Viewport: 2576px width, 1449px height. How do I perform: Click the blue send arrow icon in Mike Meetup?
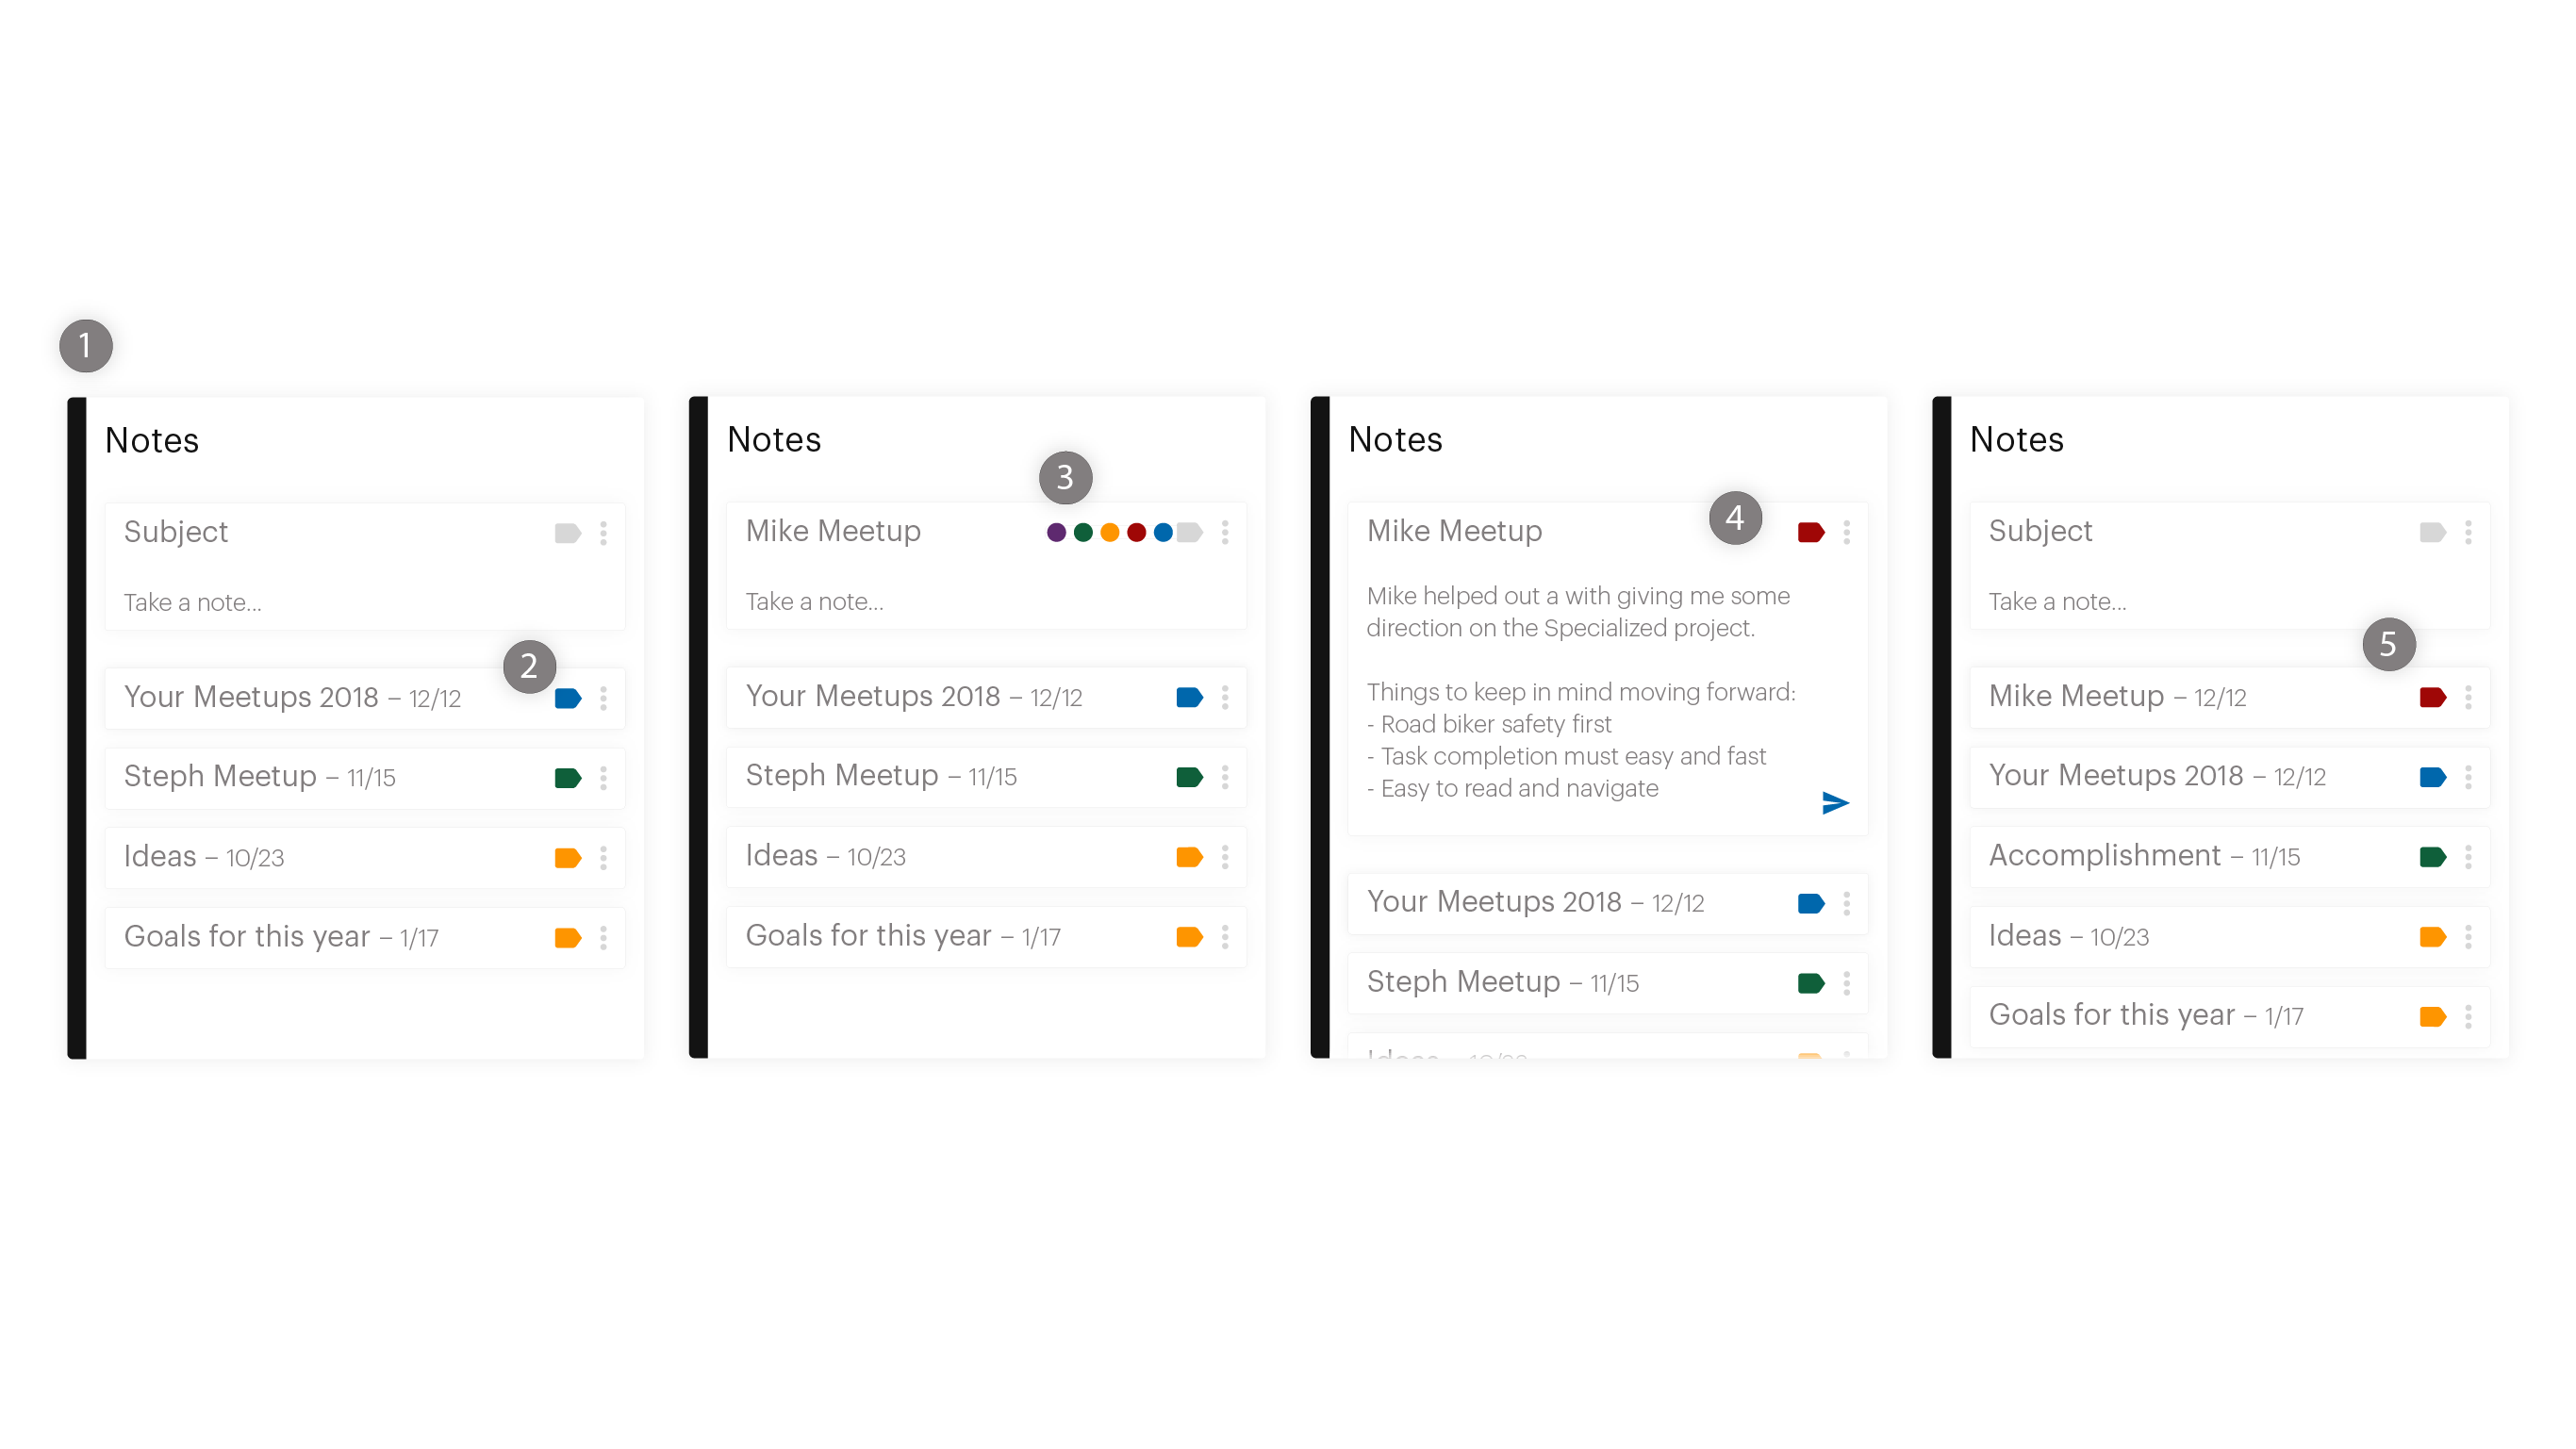(1835, 803)
